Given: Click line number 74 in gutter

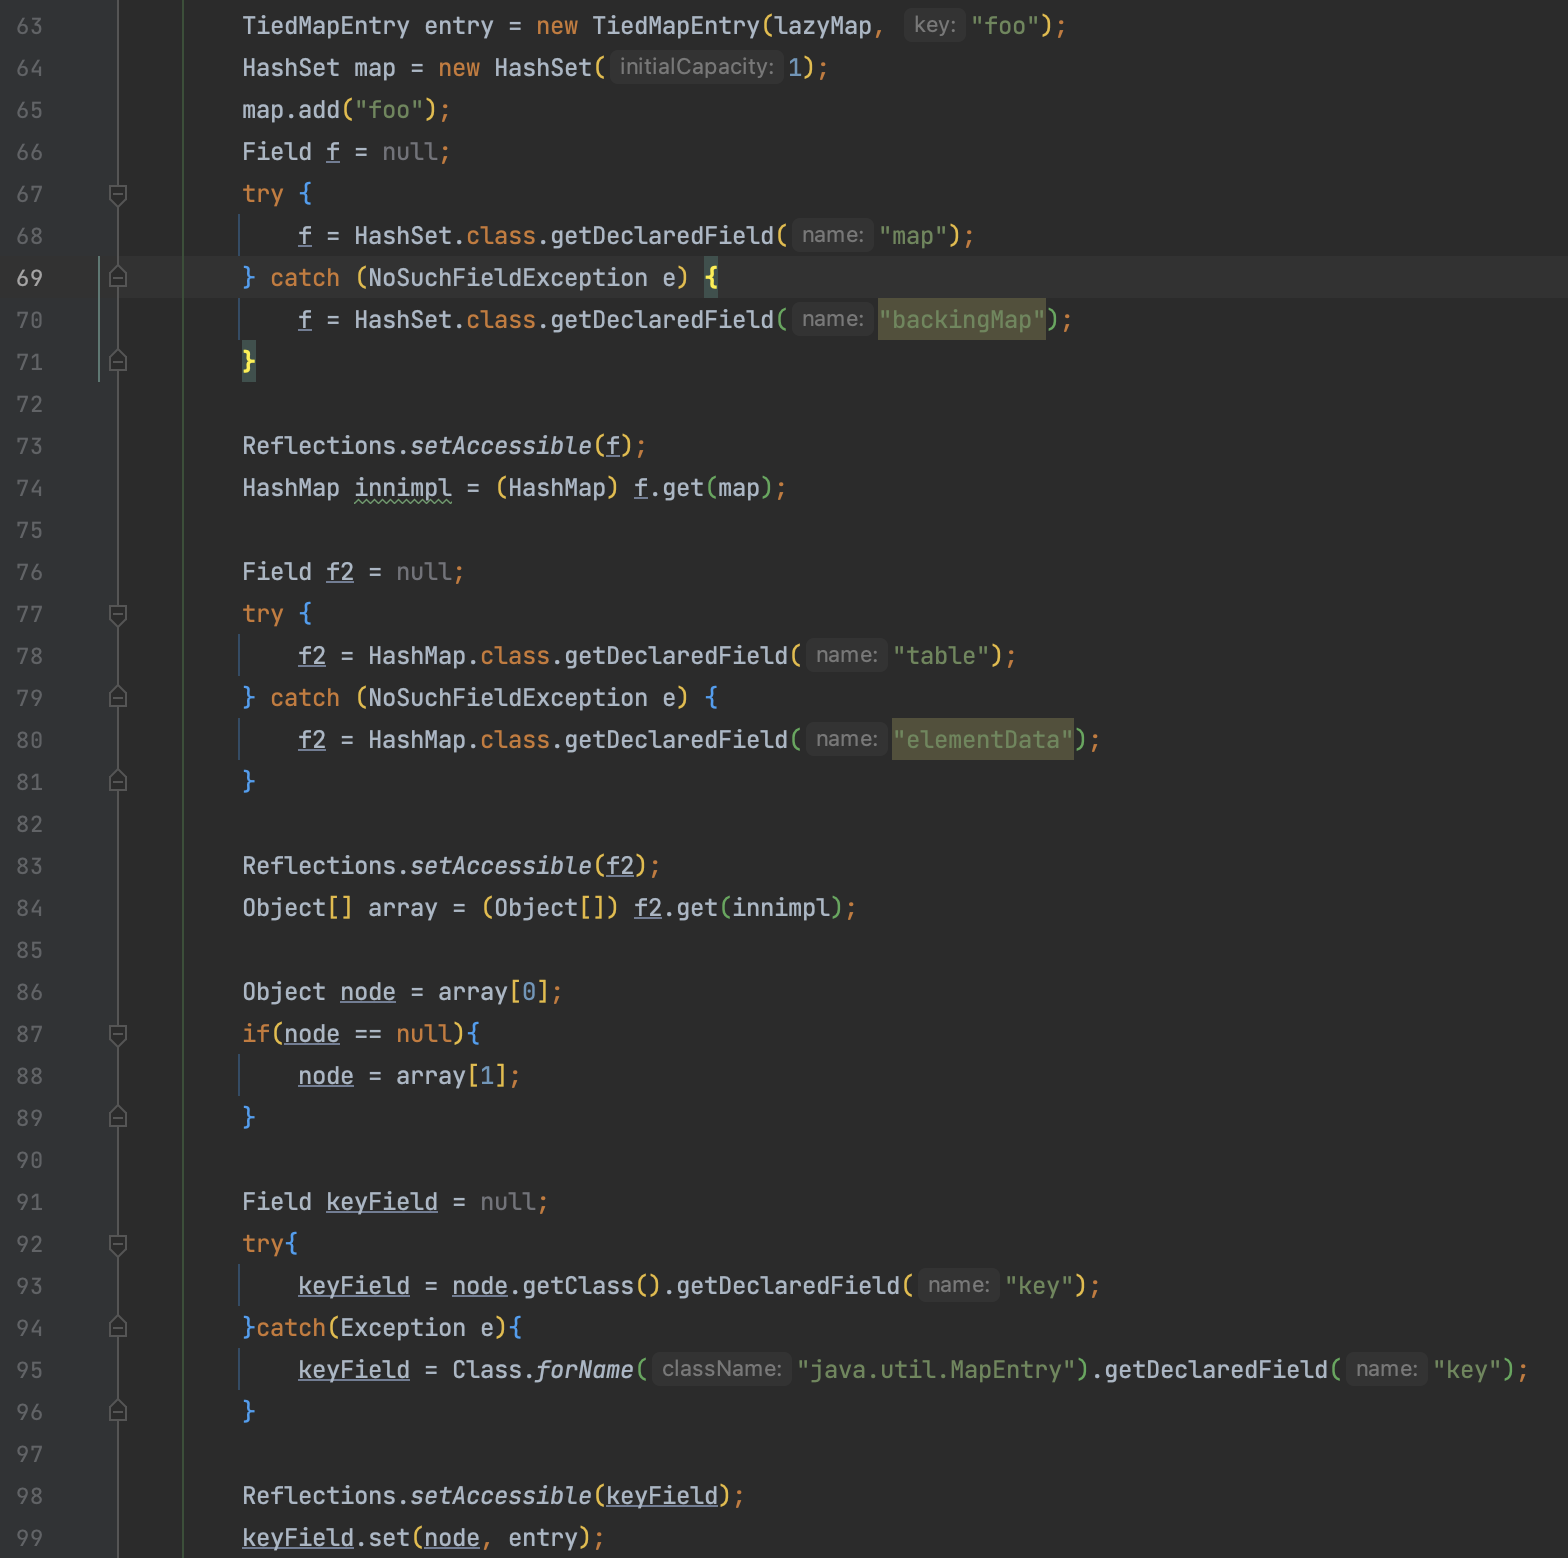Looking at the screenshot, I should pyautogui.click(x=30, y=488).
